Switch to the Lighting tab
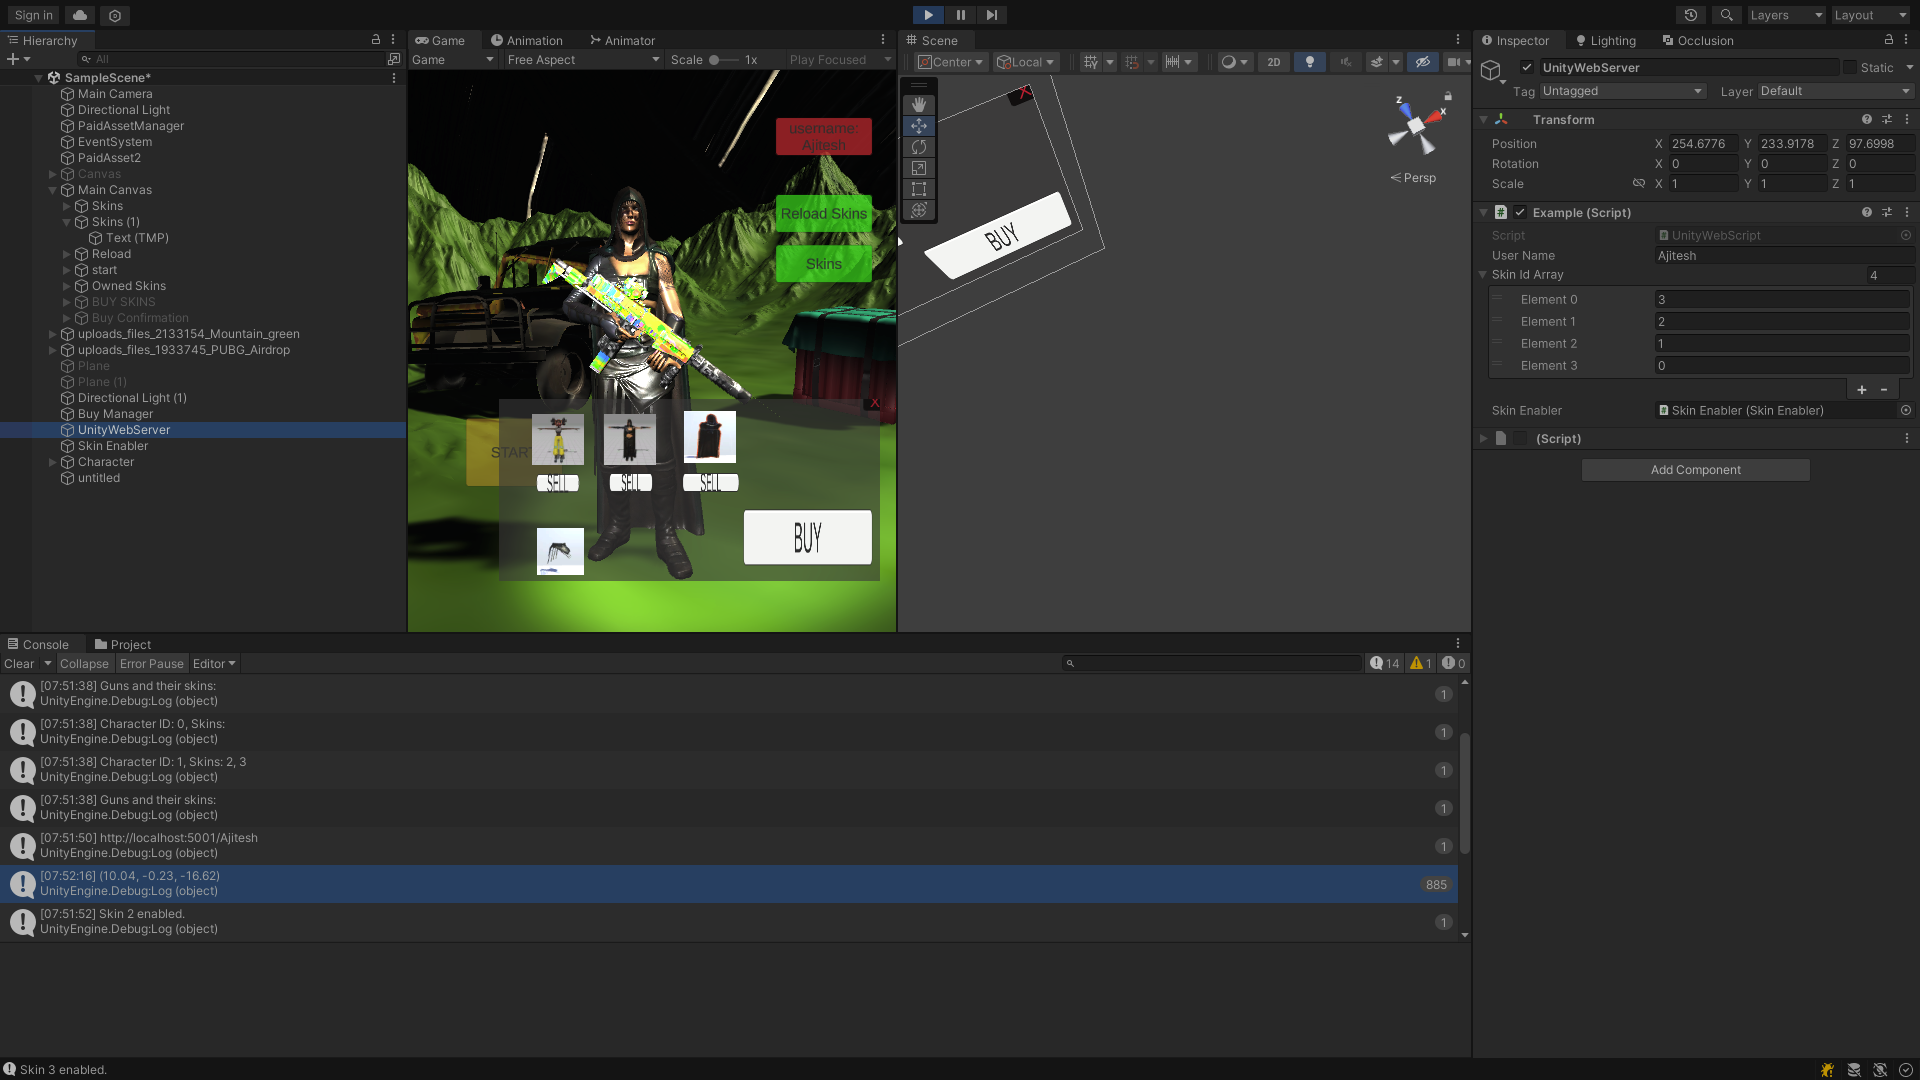 pos(1606,41)
